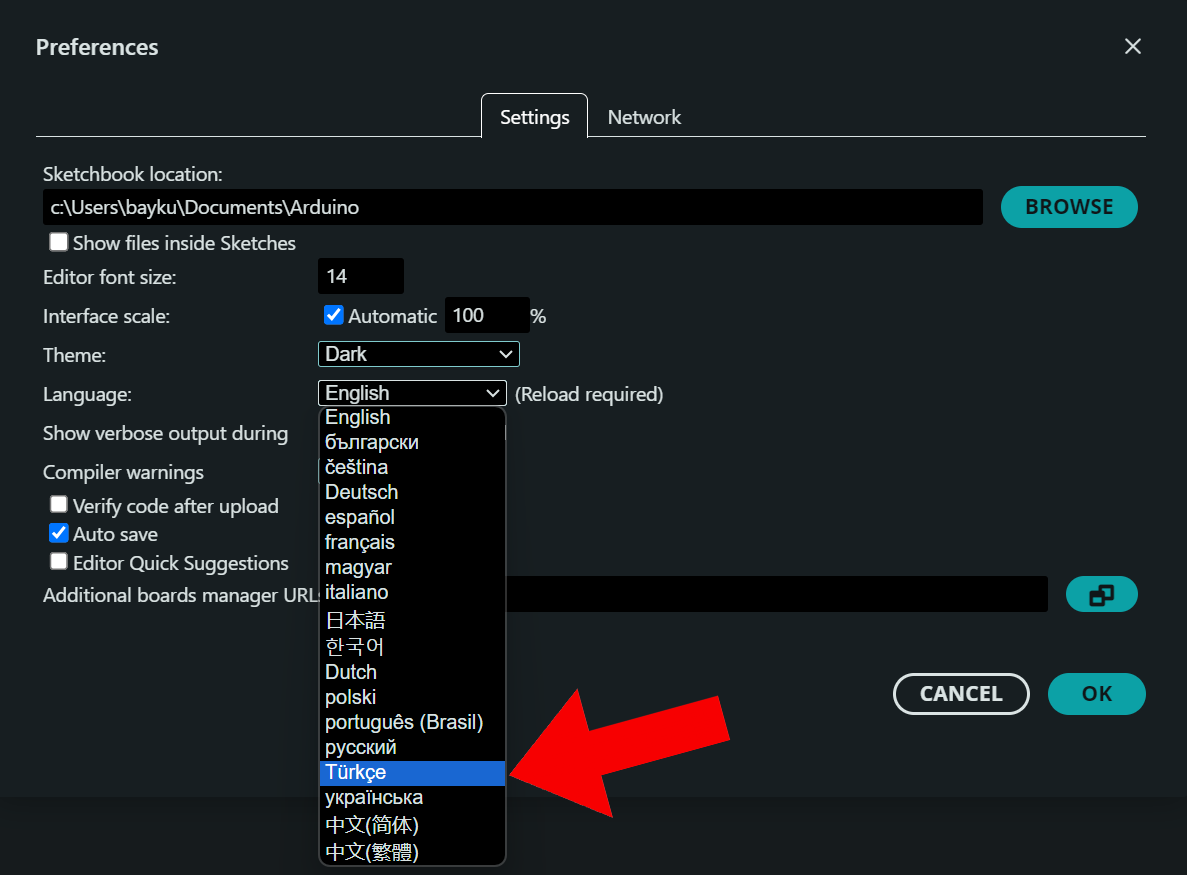Open the additional boards manager URLs editor window
The width and height of the screenshot is (1187, 875).
1101,594
